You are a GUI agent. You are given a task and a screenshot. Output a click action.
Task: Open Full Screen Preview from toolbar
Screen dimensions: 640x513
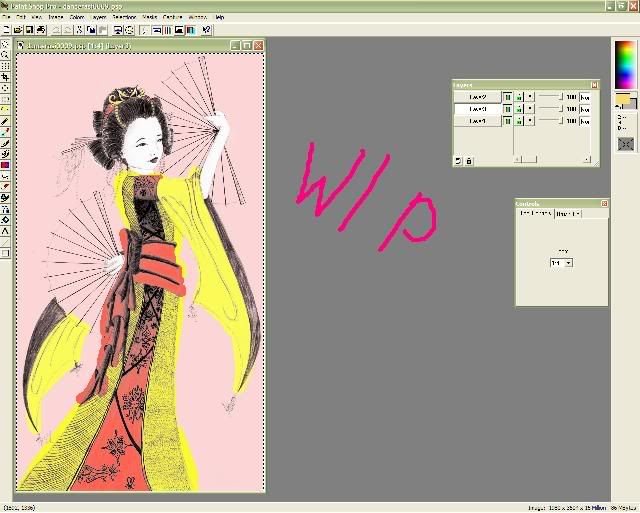point(118,30)
